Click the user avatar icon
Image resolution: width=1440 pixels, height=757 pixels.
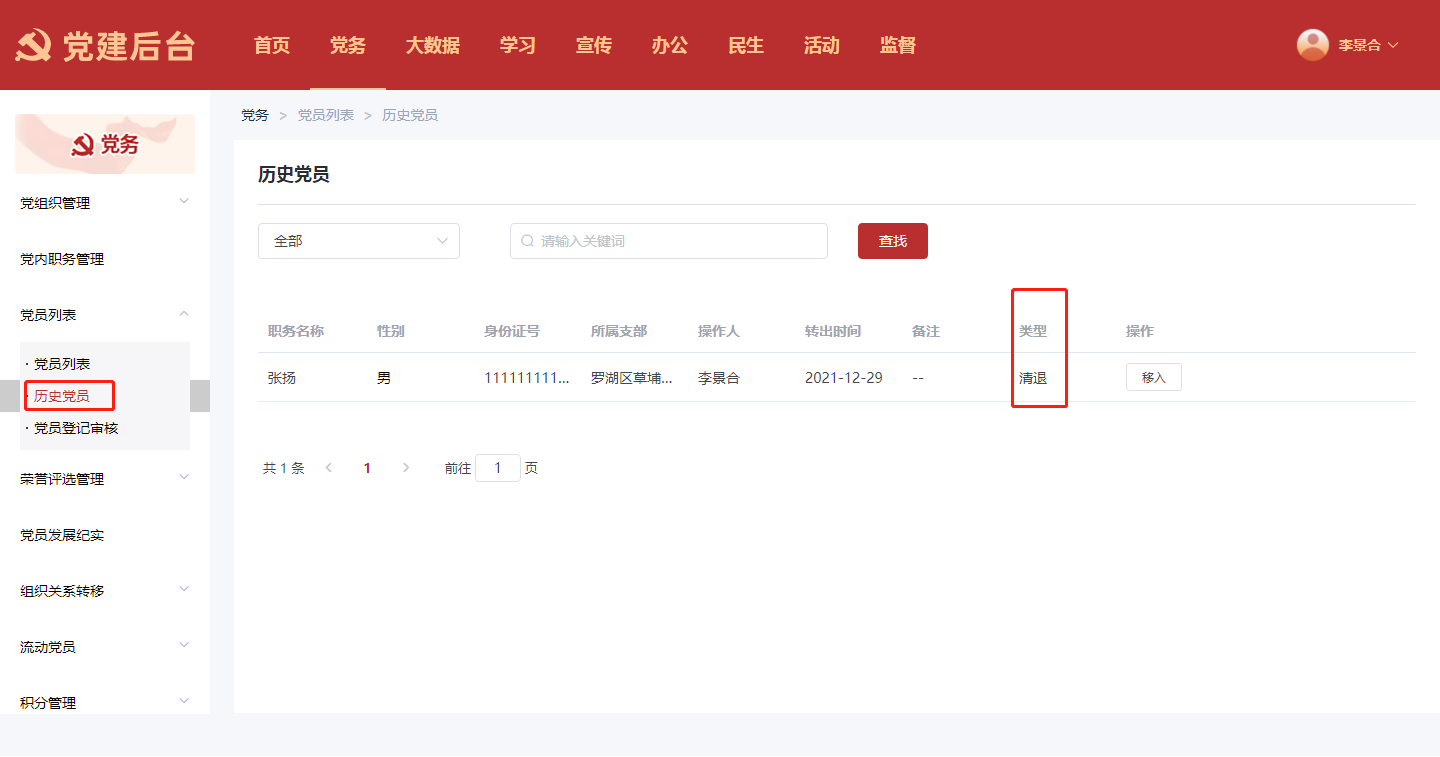(x=1312, y=45)
